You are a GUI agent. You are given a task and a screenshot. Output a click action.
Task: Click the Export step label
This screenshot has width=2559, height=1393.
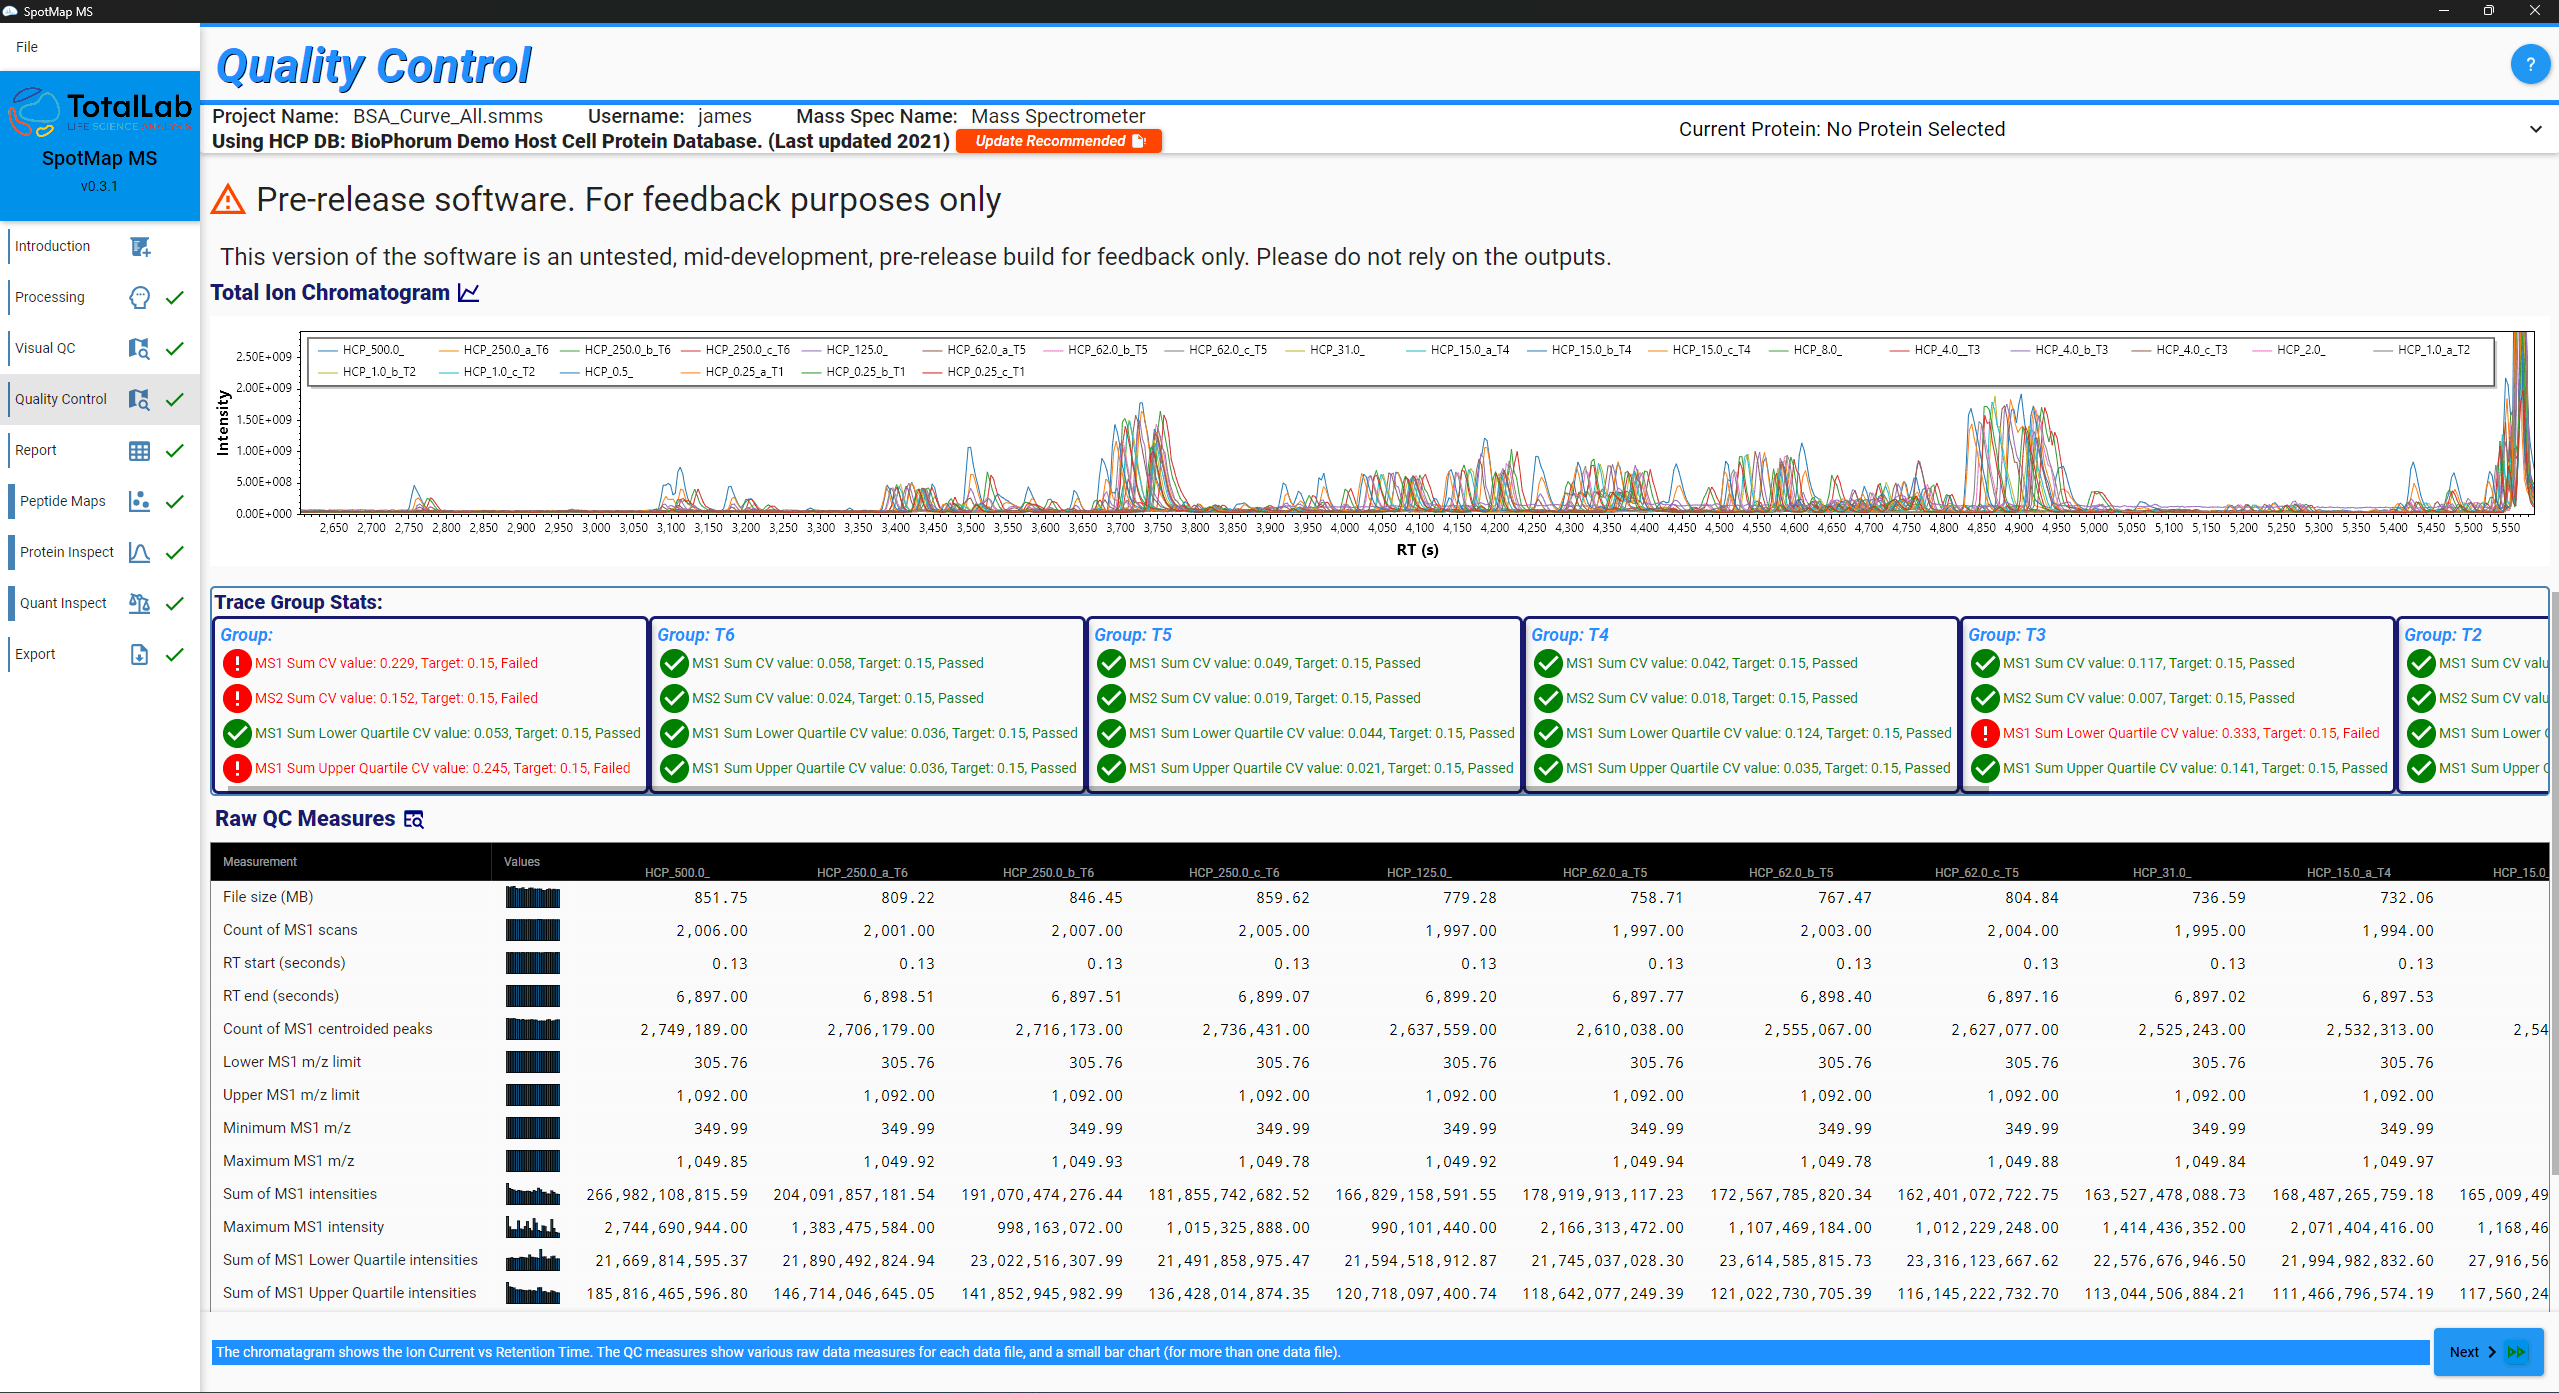[35, 654]
